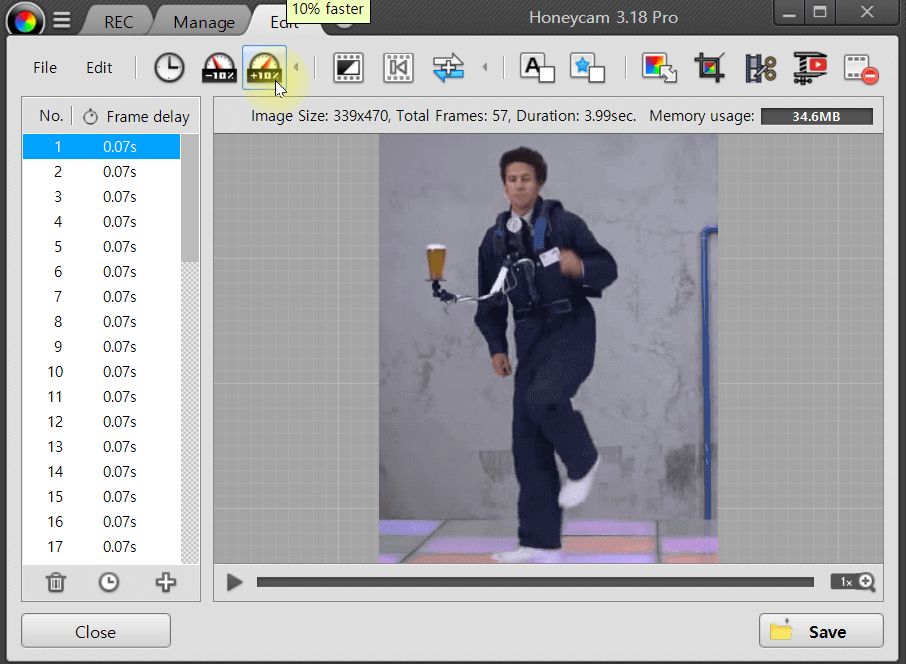
Task: Open the add text tool
Action: (537, 68)
